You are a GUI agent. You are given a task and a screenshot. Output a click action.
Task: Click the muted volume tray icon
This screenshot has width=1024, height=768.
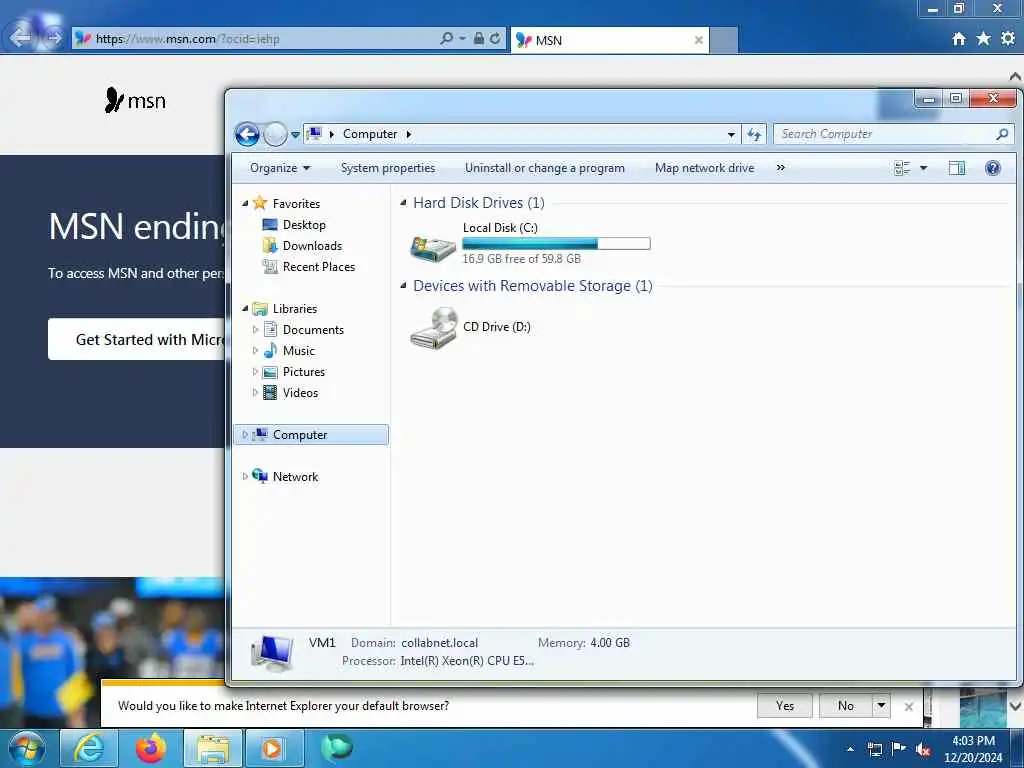(x=923, y=750)
